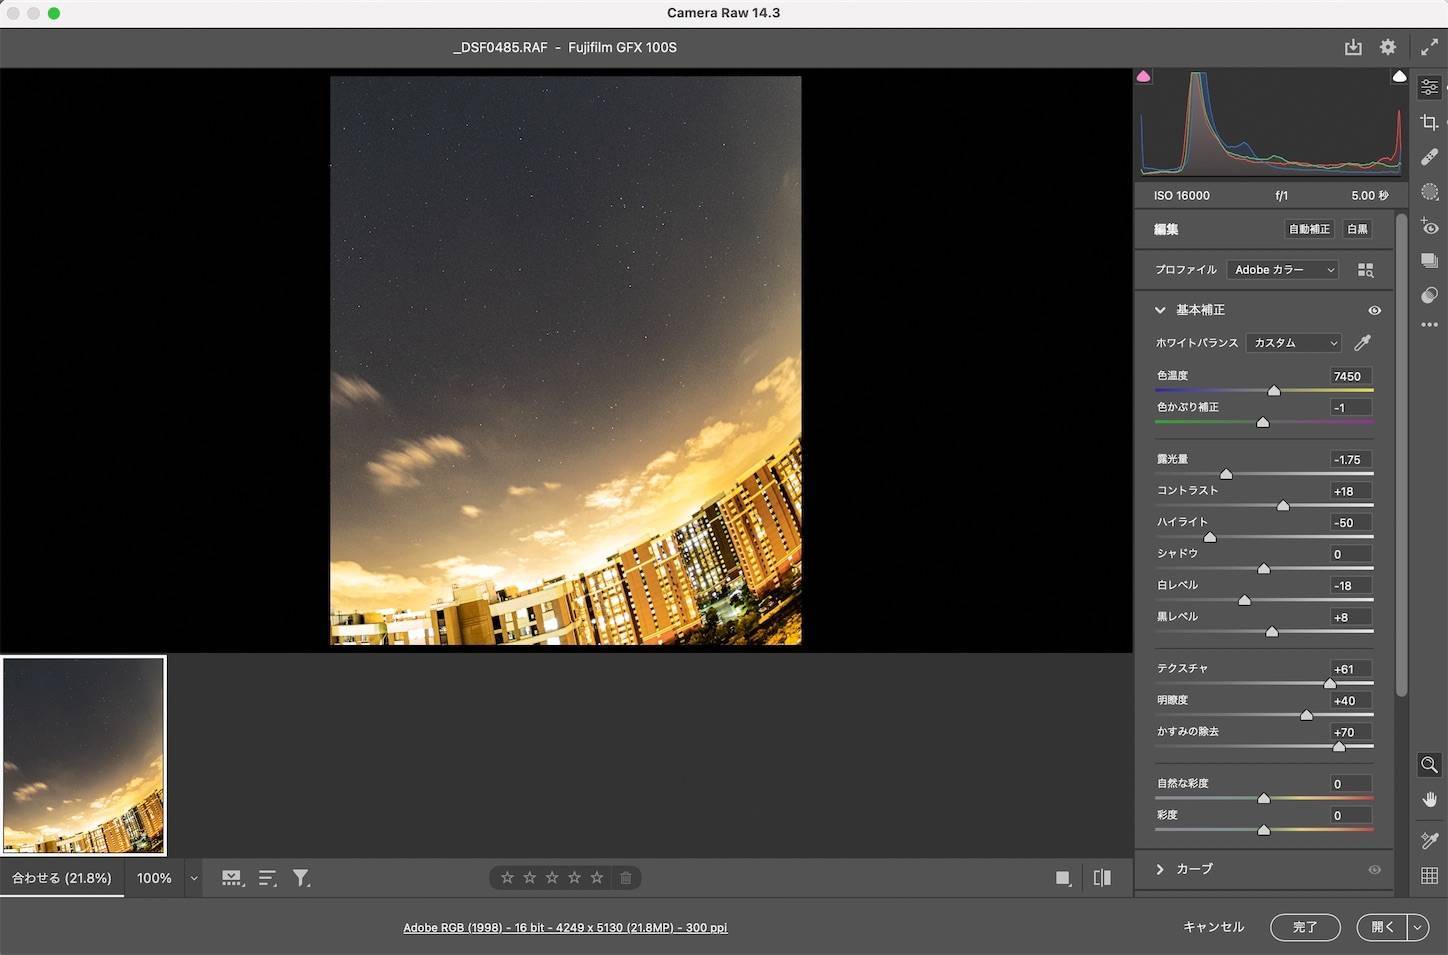
Task: Click the save image download icon
Action: 1353,47
